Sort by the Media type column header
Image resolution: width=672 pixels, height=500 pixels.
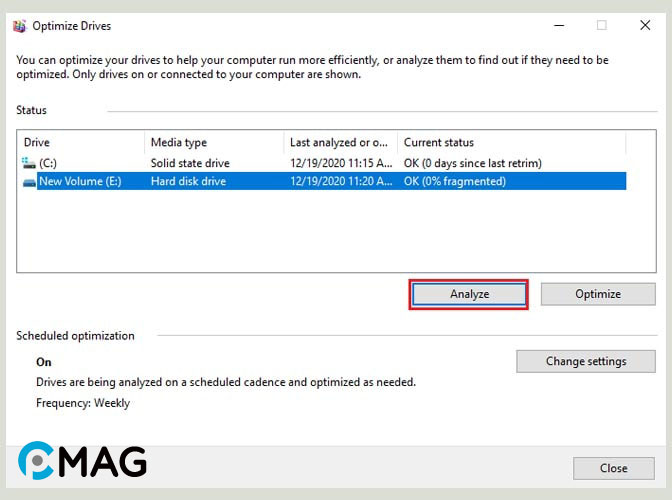(x=214, y=142)
